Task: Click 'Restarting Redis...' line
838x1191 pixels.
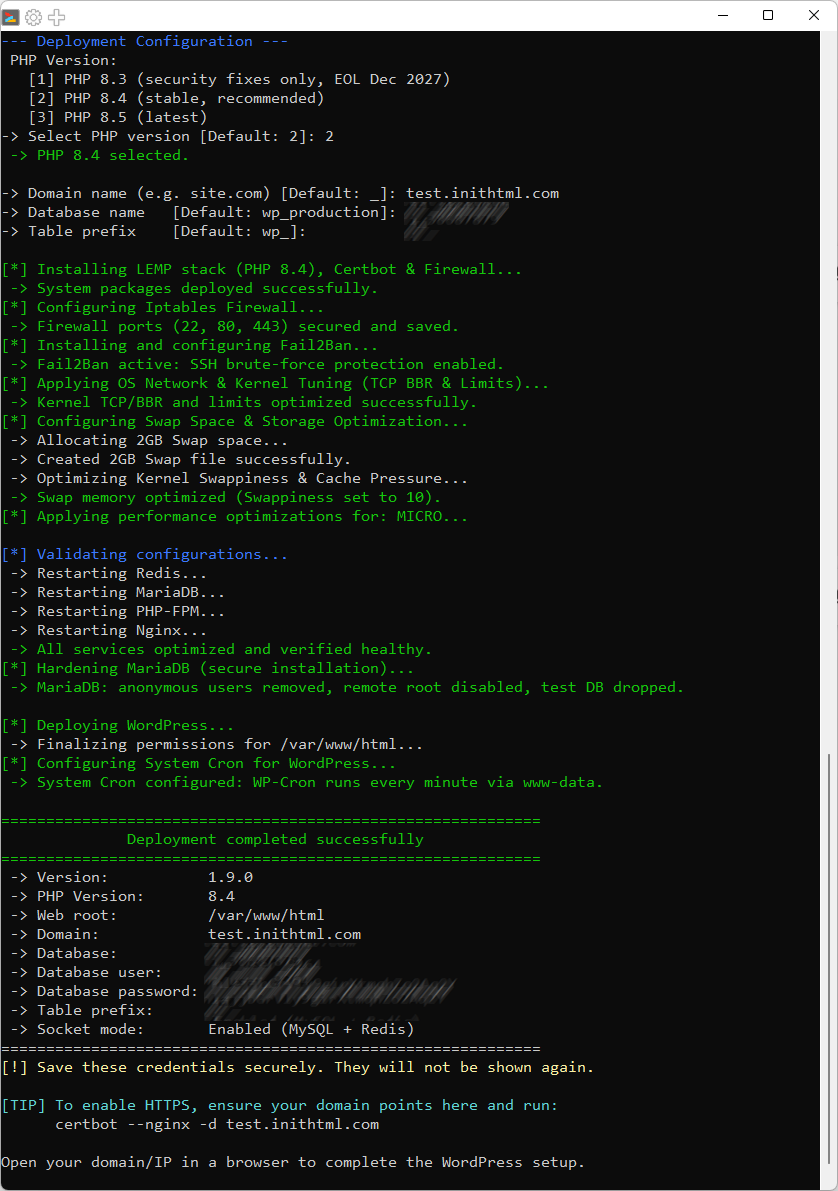Action: pyautogui.click(x=109, y=573)
